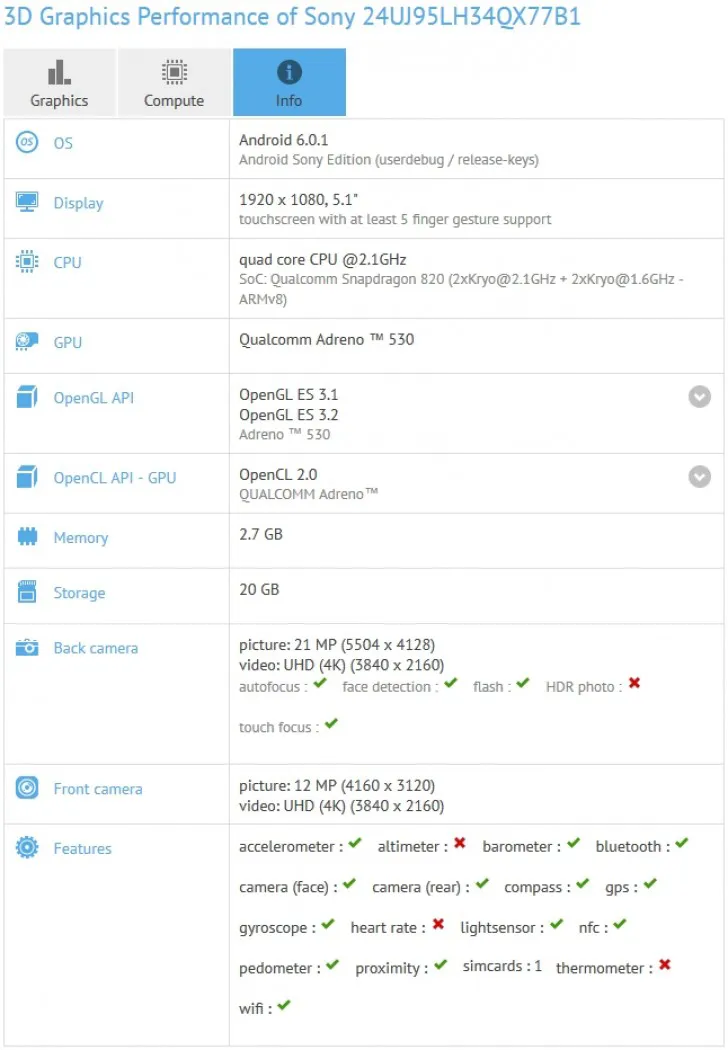Image resolution: width=728 pixels, height=1050 pixels.
Task: Click the Front camera icon
Action: point(27,788)
